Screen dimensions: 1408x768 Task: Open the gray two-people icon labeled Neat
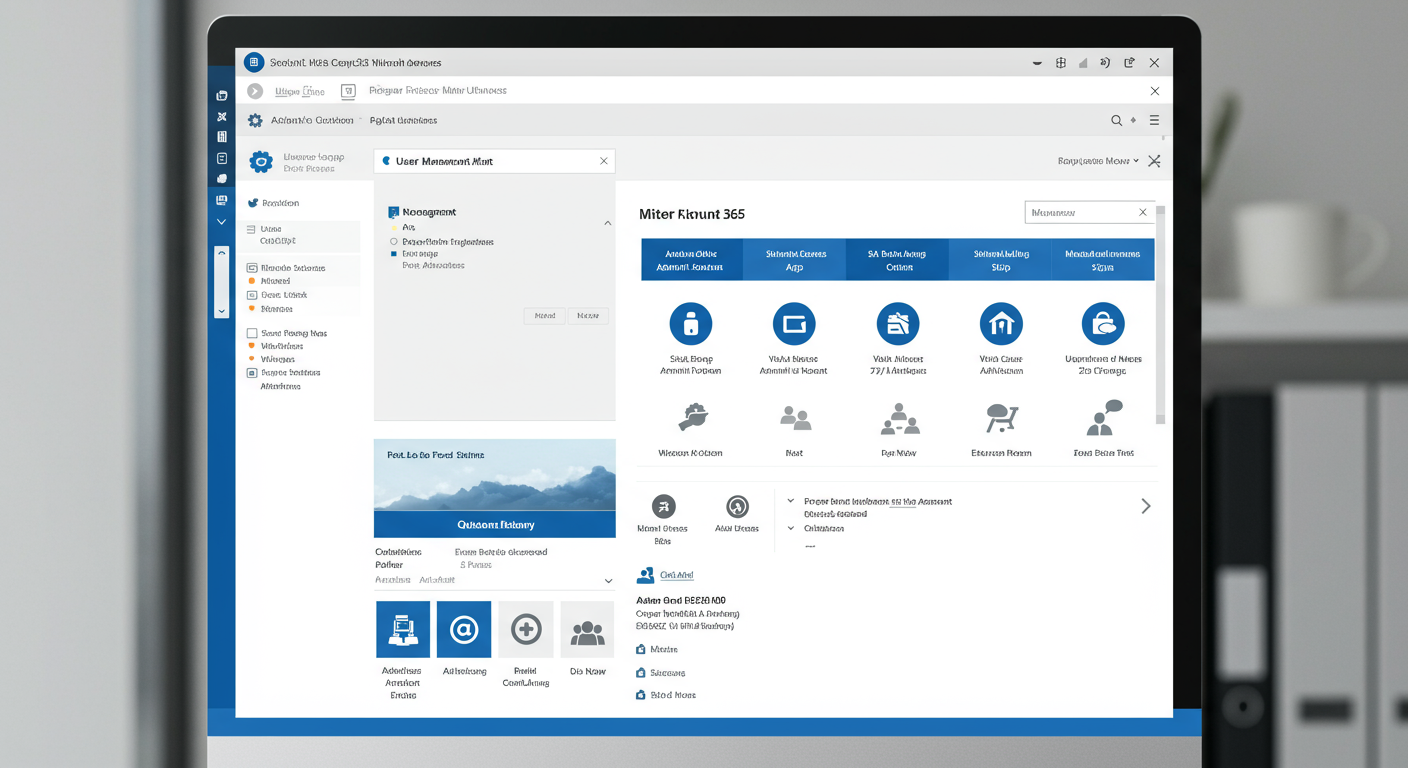(x=795, y=418)
